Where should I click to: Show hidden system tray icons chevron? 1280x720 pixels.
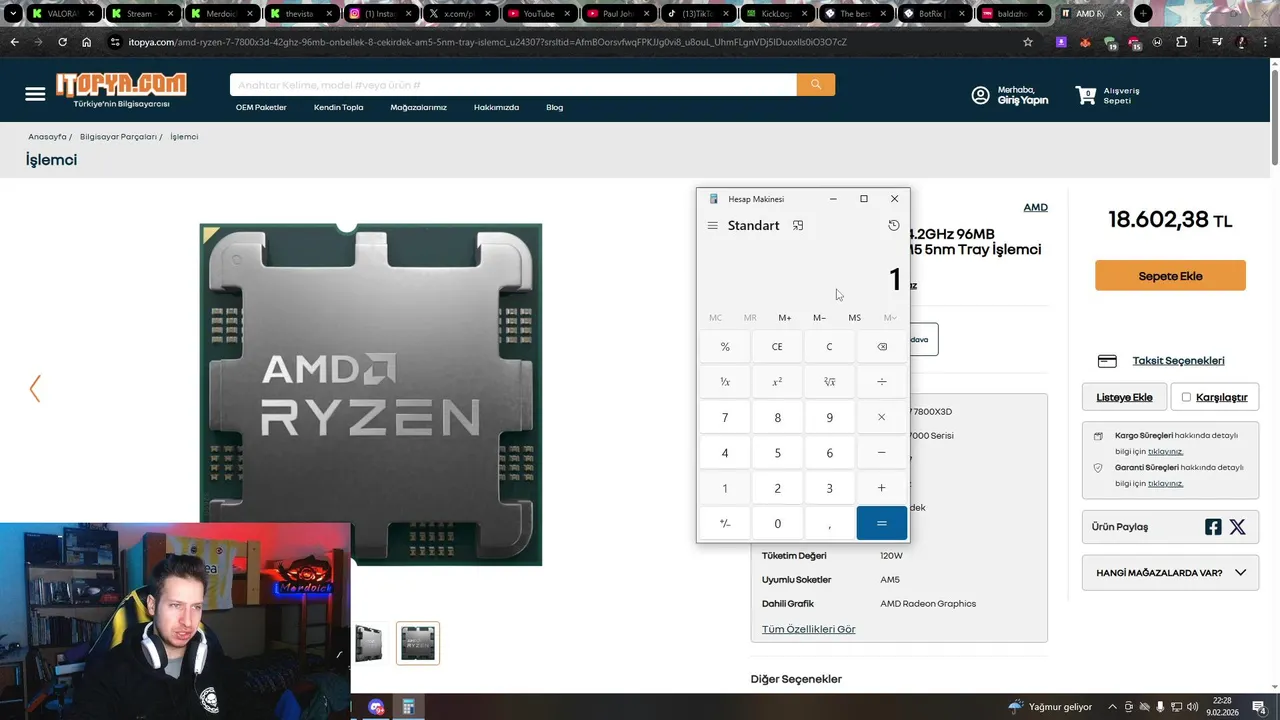(1112, 707)
